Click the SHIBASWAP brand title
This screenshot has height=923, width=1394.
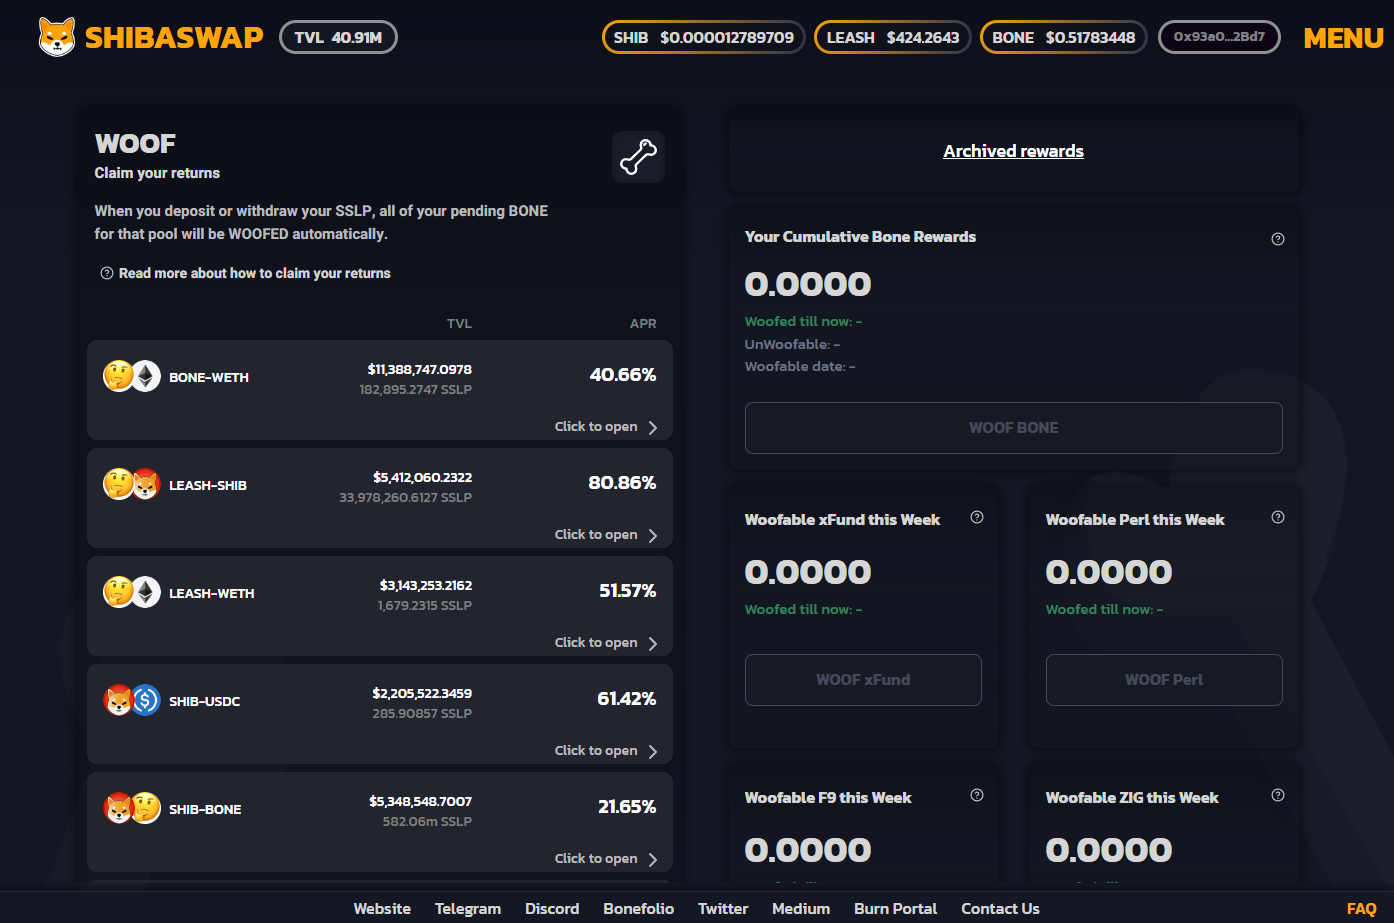[x=174, y=38]
